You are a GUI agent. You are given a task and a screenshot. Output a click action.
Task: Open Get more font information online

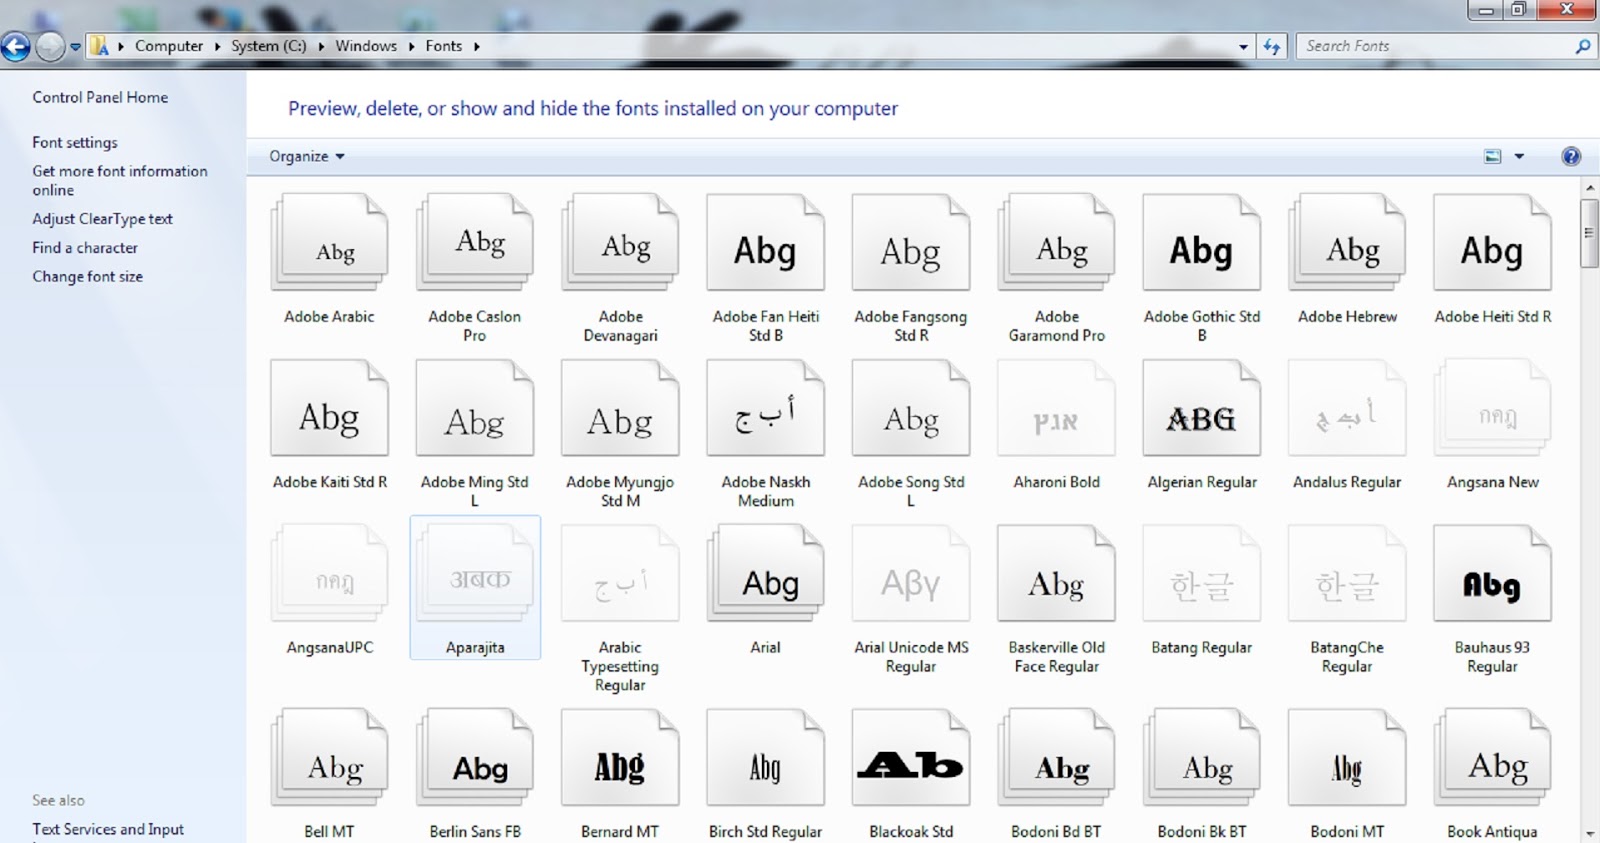(x=120, y=181)
